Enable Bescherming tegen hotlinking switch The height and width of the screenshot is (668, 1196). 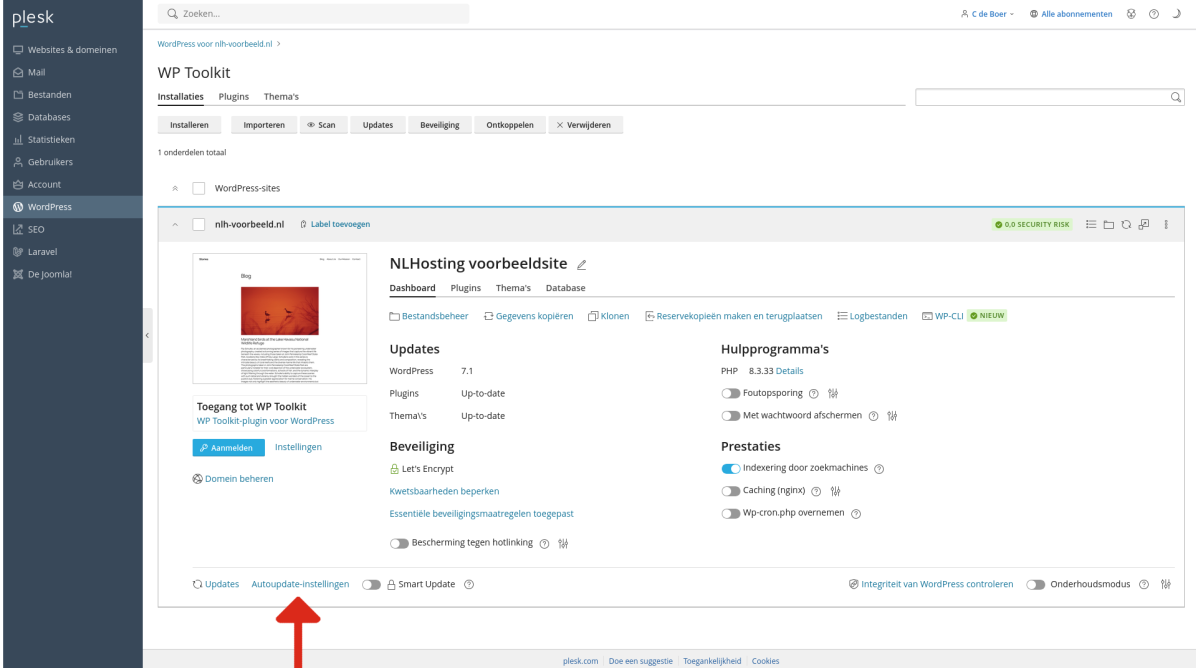tap(399, 544)
